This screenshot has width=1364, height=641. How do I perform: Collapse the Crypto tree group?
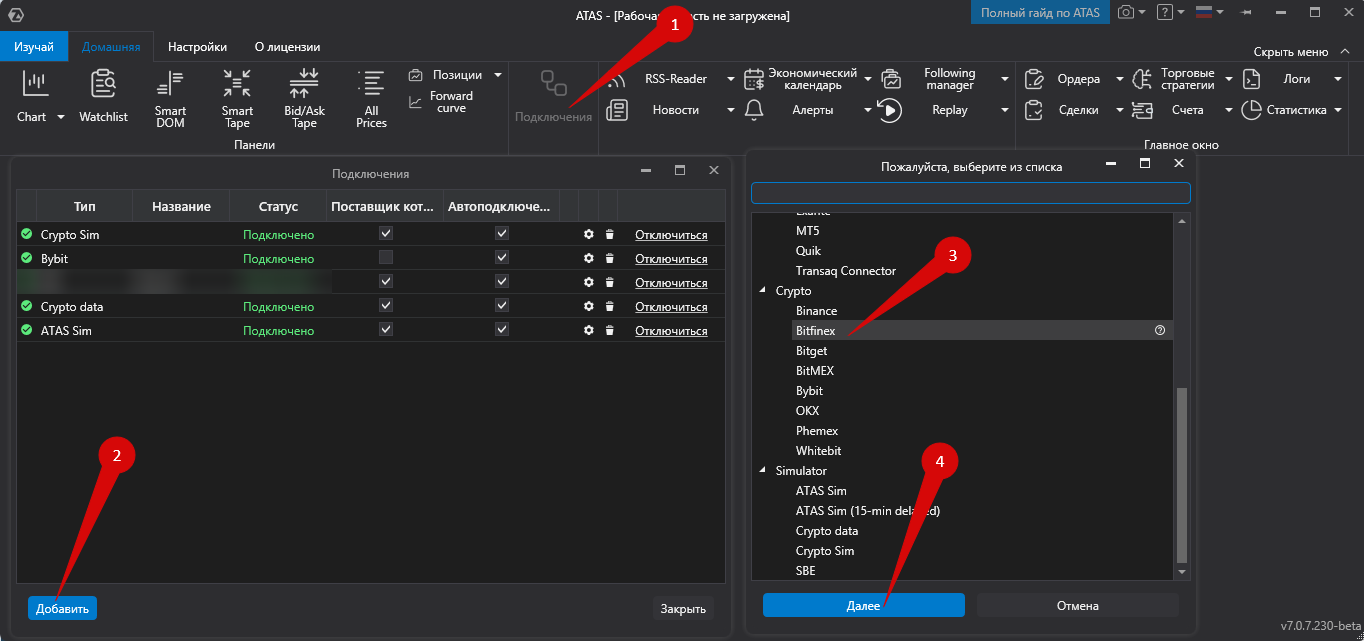(763, 291)
